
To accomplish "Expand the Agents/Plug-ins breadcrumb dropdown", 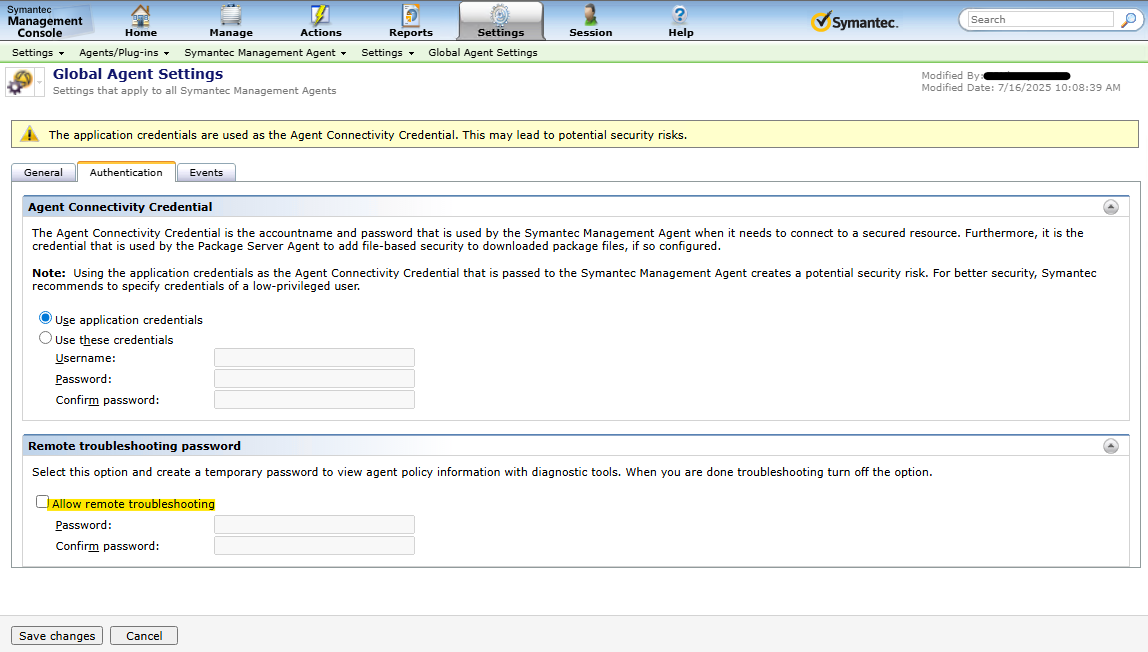I will pyautogui.click(x=167, y=53).
